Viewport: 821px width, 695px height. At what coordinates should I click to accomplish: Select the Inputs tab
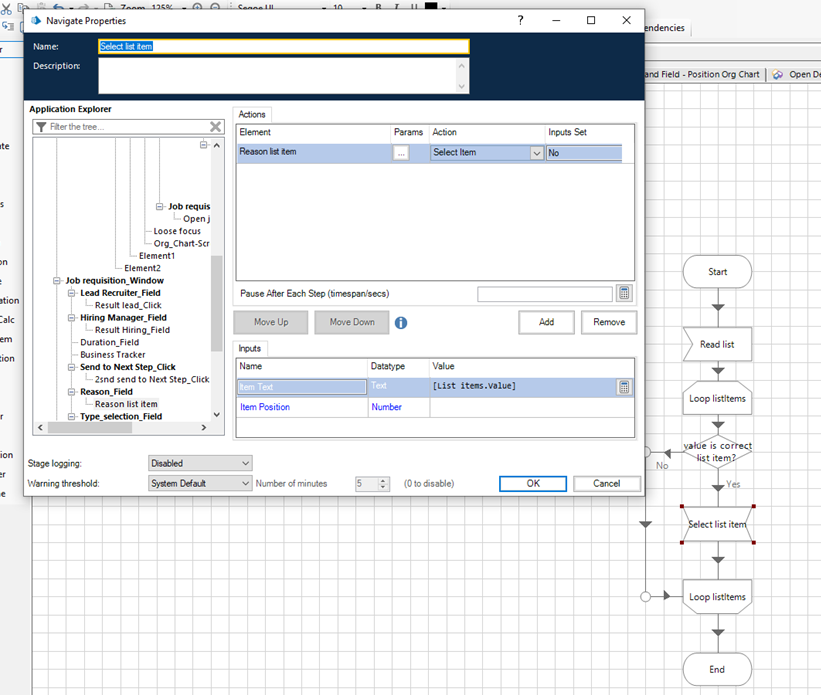coord(250,348)
